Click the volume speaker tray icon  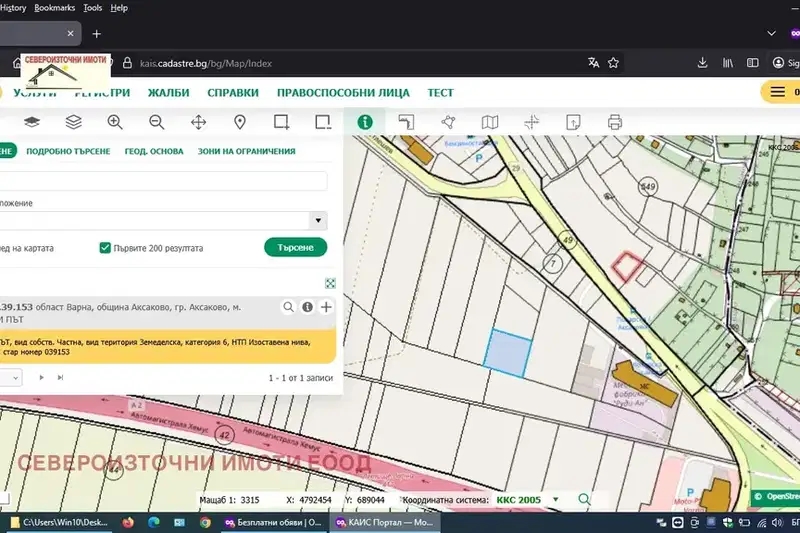(x=777, y=522)
